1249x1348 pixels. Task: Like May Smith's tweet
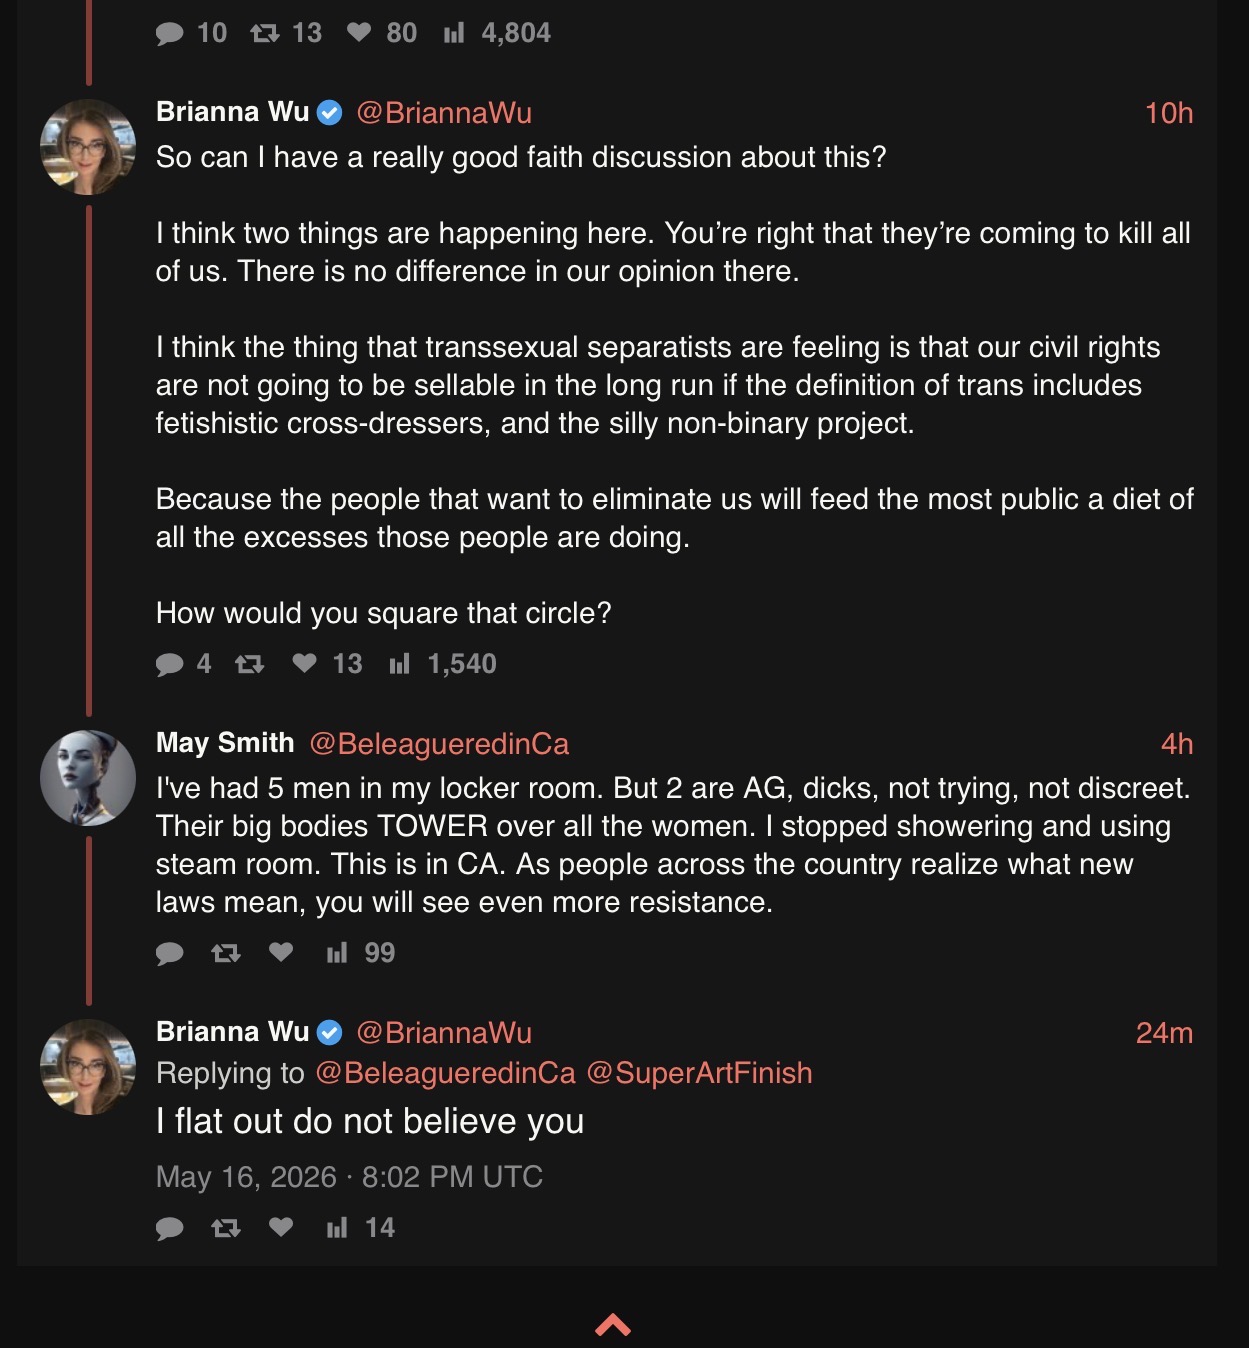pyautogui.click(x=281, y=952)
